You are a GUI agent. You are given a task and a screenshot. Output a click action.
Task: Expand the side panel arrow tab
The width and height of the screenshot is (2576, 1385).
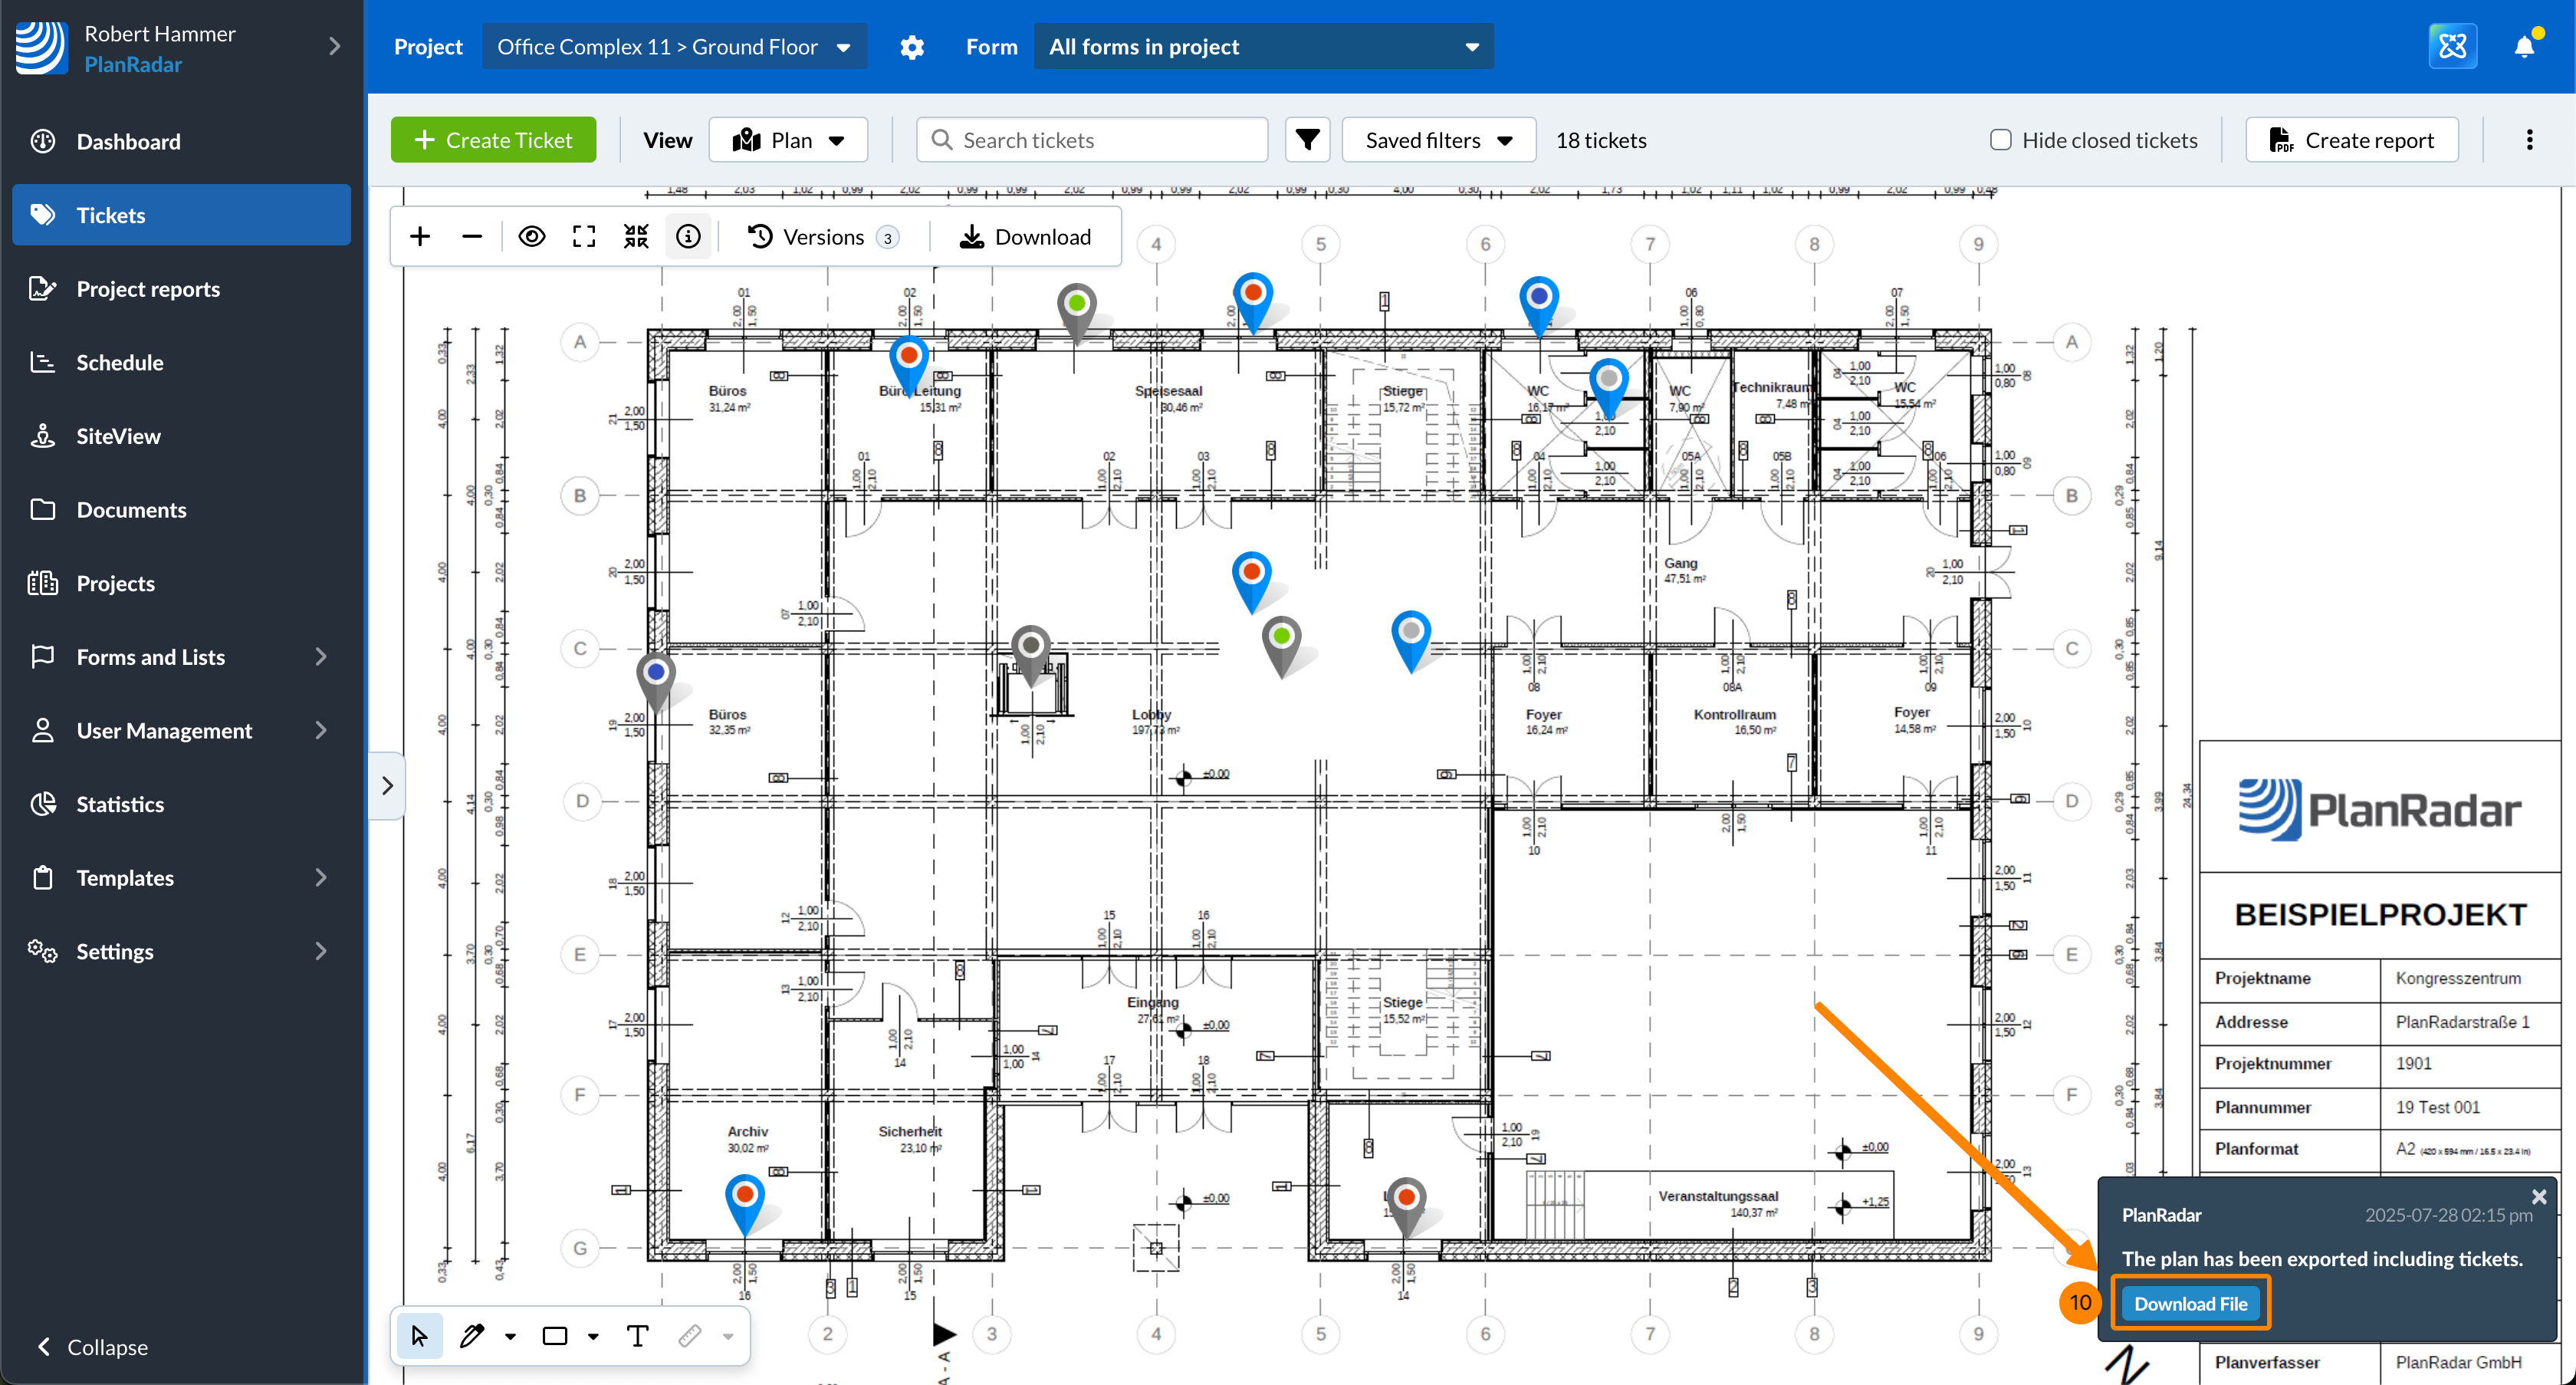[387, 786]
